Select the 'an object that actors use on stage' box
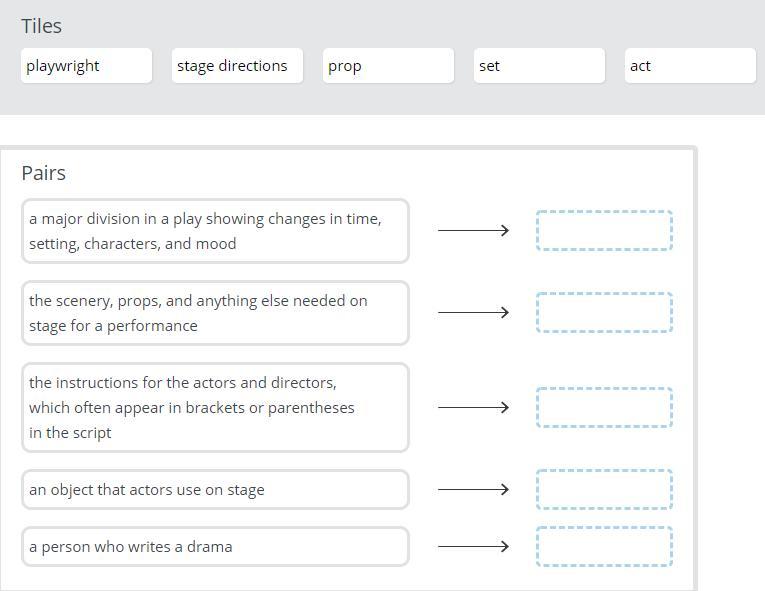Viewport: 765px width, 591px height. click(215, 489)
